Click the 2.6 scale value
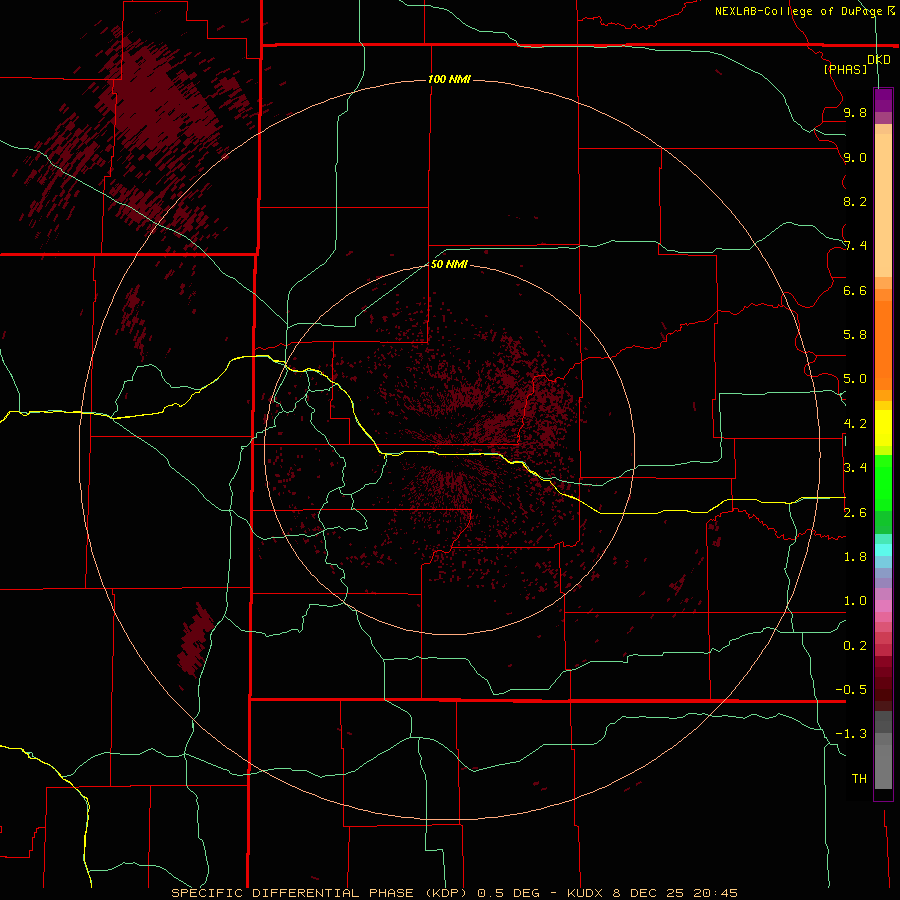 [855, 513]
